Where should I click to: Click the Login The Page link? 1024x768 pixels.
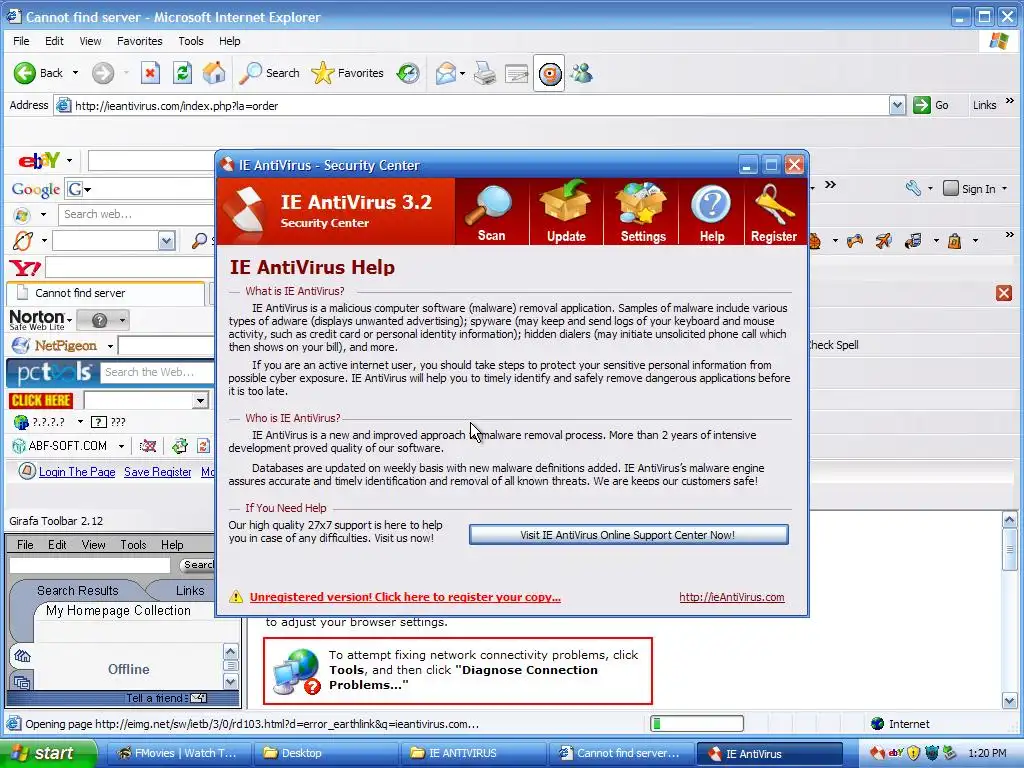(x=77, y=472)
